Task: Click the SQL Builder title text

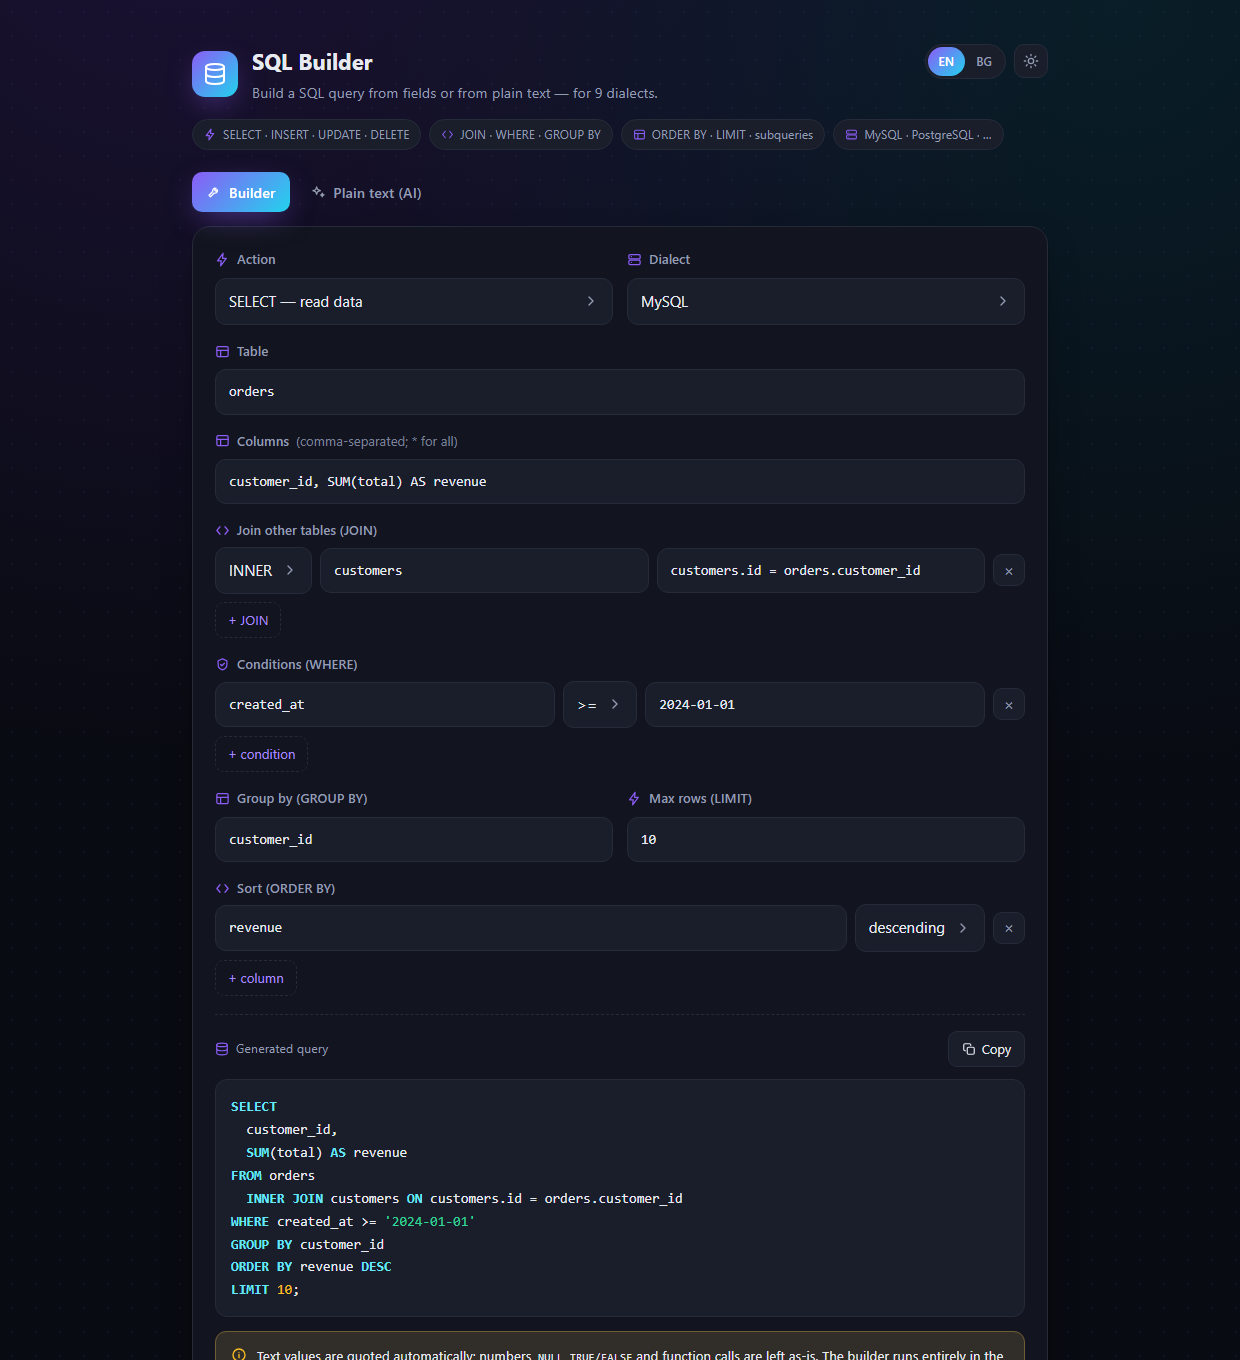Action: [x=312, y=62]
